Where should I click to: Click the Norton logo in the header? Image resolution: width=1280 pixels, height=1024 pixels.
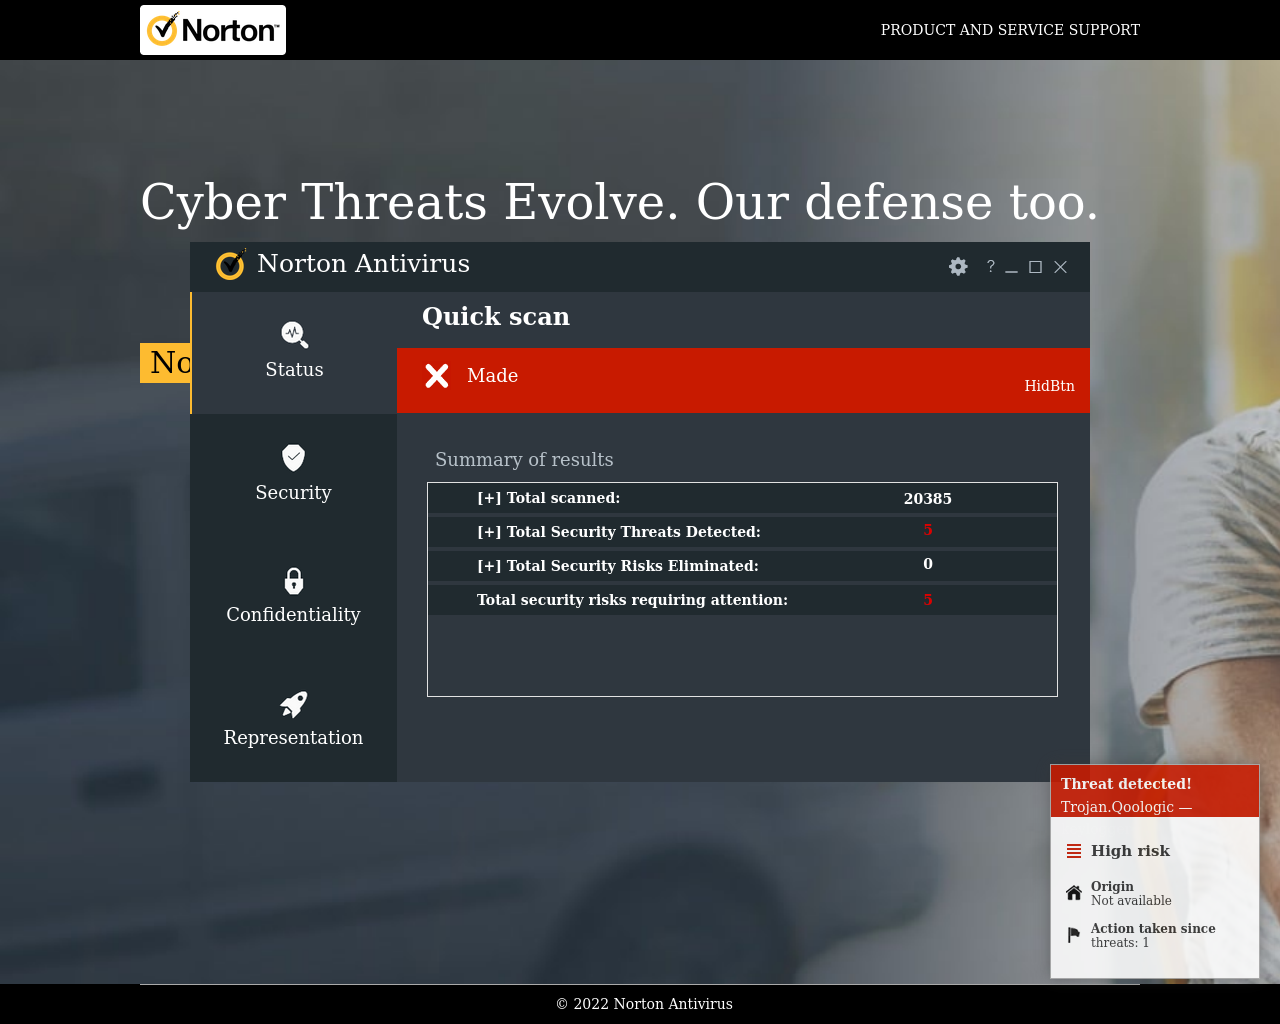tap(213, 30)
